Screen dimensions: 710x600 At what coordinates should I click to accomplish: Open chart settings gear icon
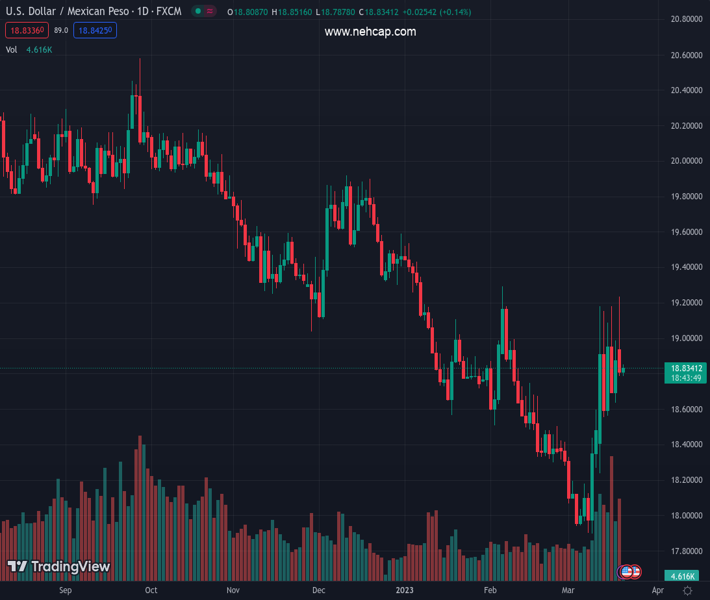(x=687, y=591)
